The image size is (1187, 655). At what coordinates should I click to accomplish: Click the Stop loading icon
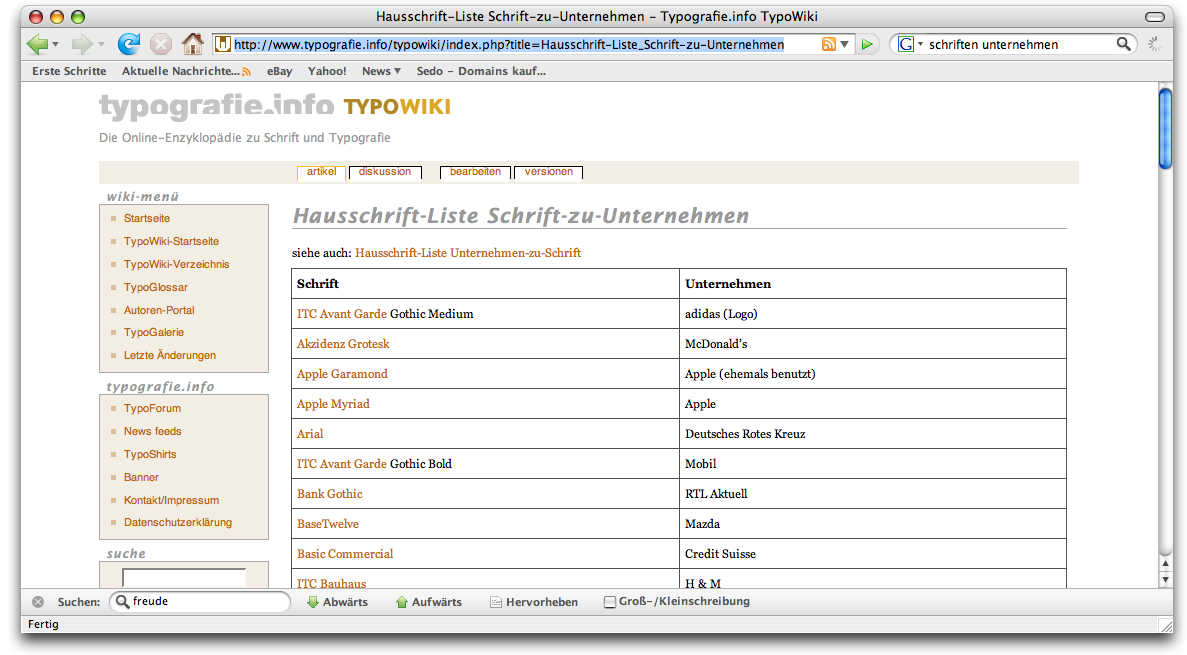pyautogui.click(x=160, y=45)
